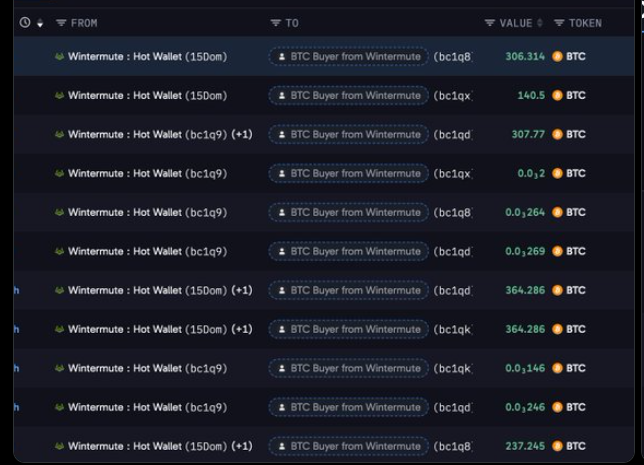
Task: Sort by value using VALUE sort arrows
Action: click(540, 23)
